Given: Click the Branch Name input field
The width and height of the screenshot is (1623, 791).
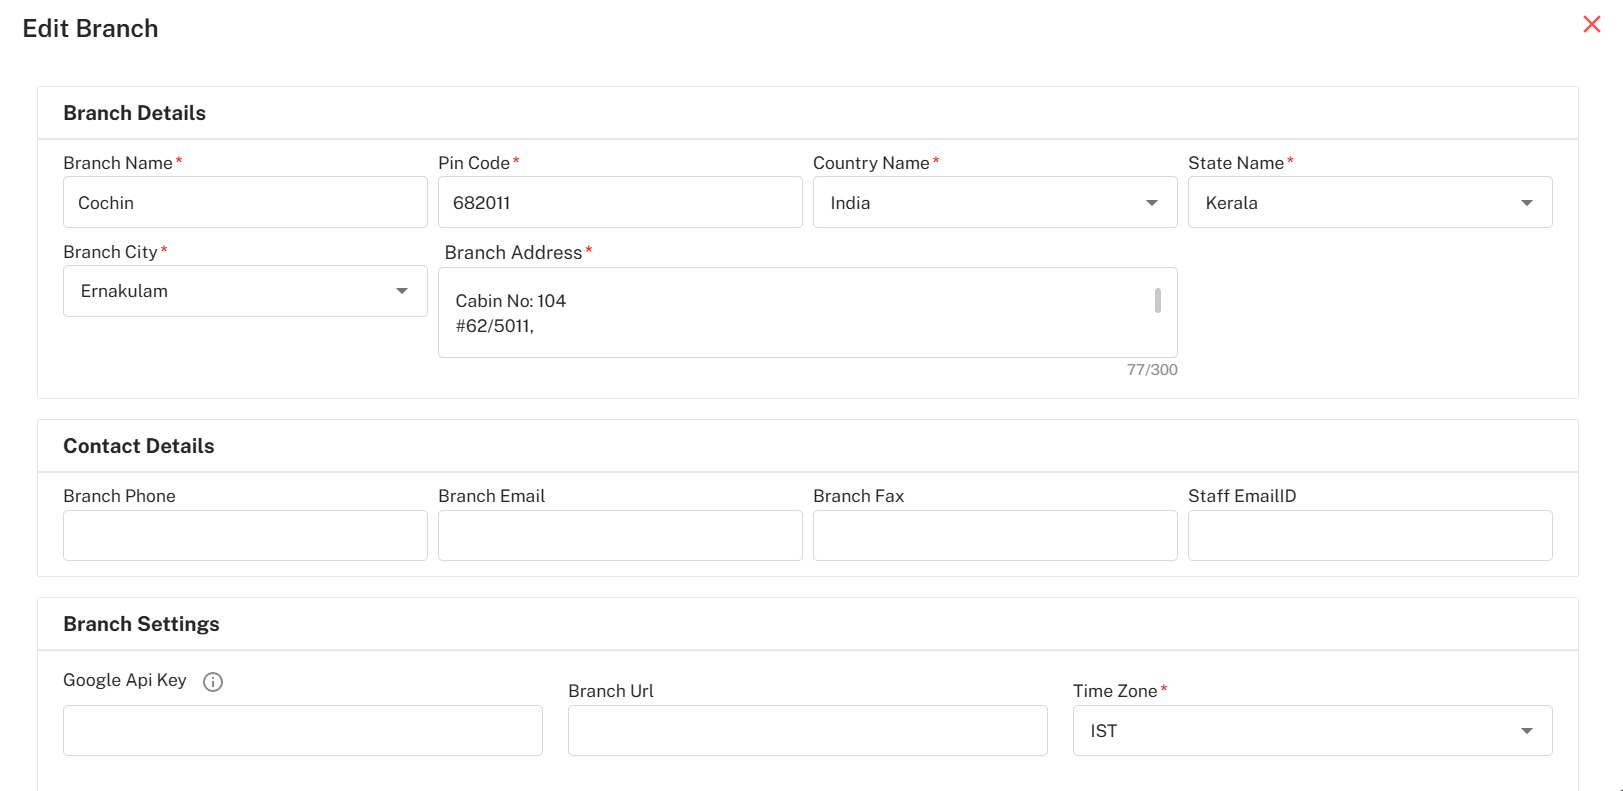Looking at the screenshot, I should (245, 203).
